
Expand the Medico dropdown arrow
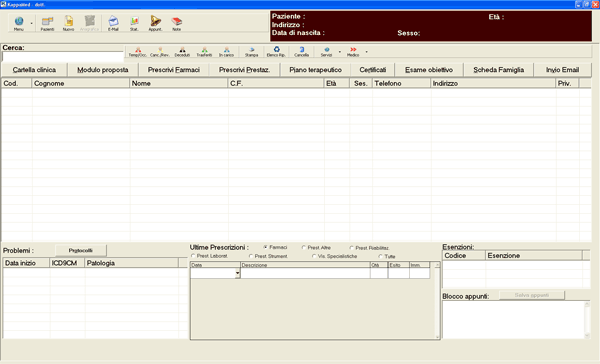click(x=366, y=52)
